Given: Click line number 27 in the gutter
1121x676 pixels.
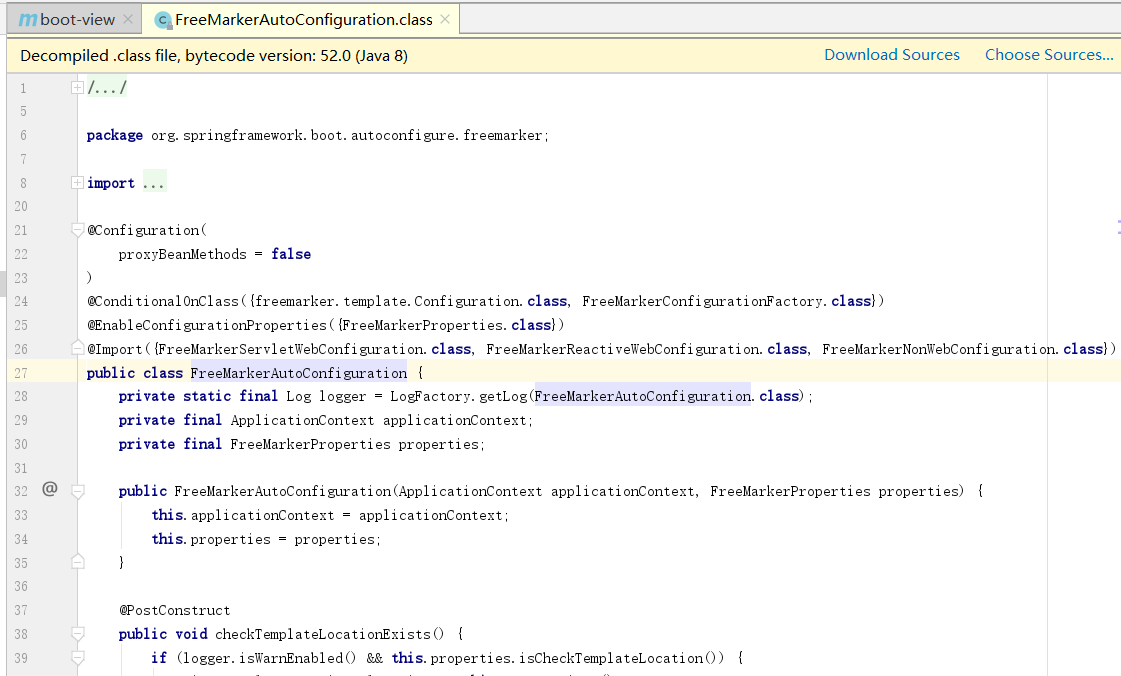Looking at the screenshot, I should 22,373.
